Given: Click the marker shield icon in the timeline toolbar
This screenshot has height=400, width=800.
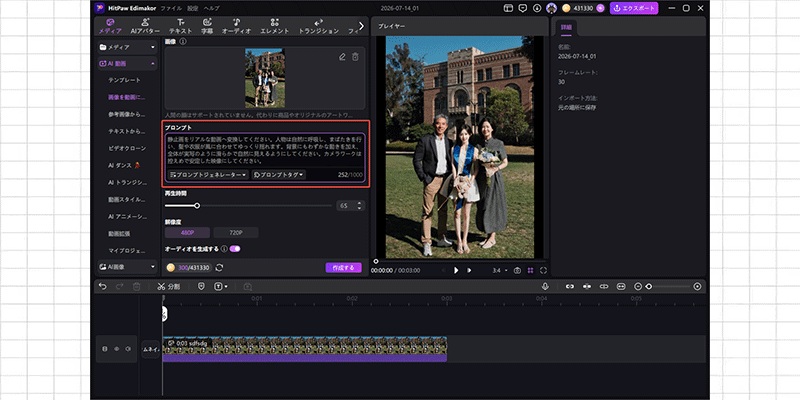Looking at the screenshot, I should point(201,287).
